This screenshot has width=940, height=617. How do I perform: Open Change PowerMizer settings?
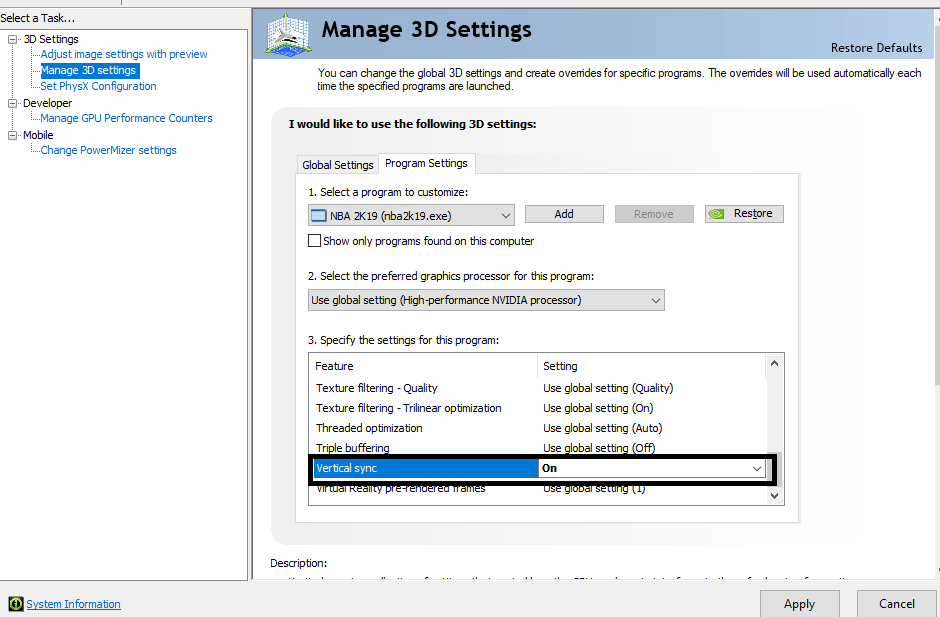tap(109, 150)
